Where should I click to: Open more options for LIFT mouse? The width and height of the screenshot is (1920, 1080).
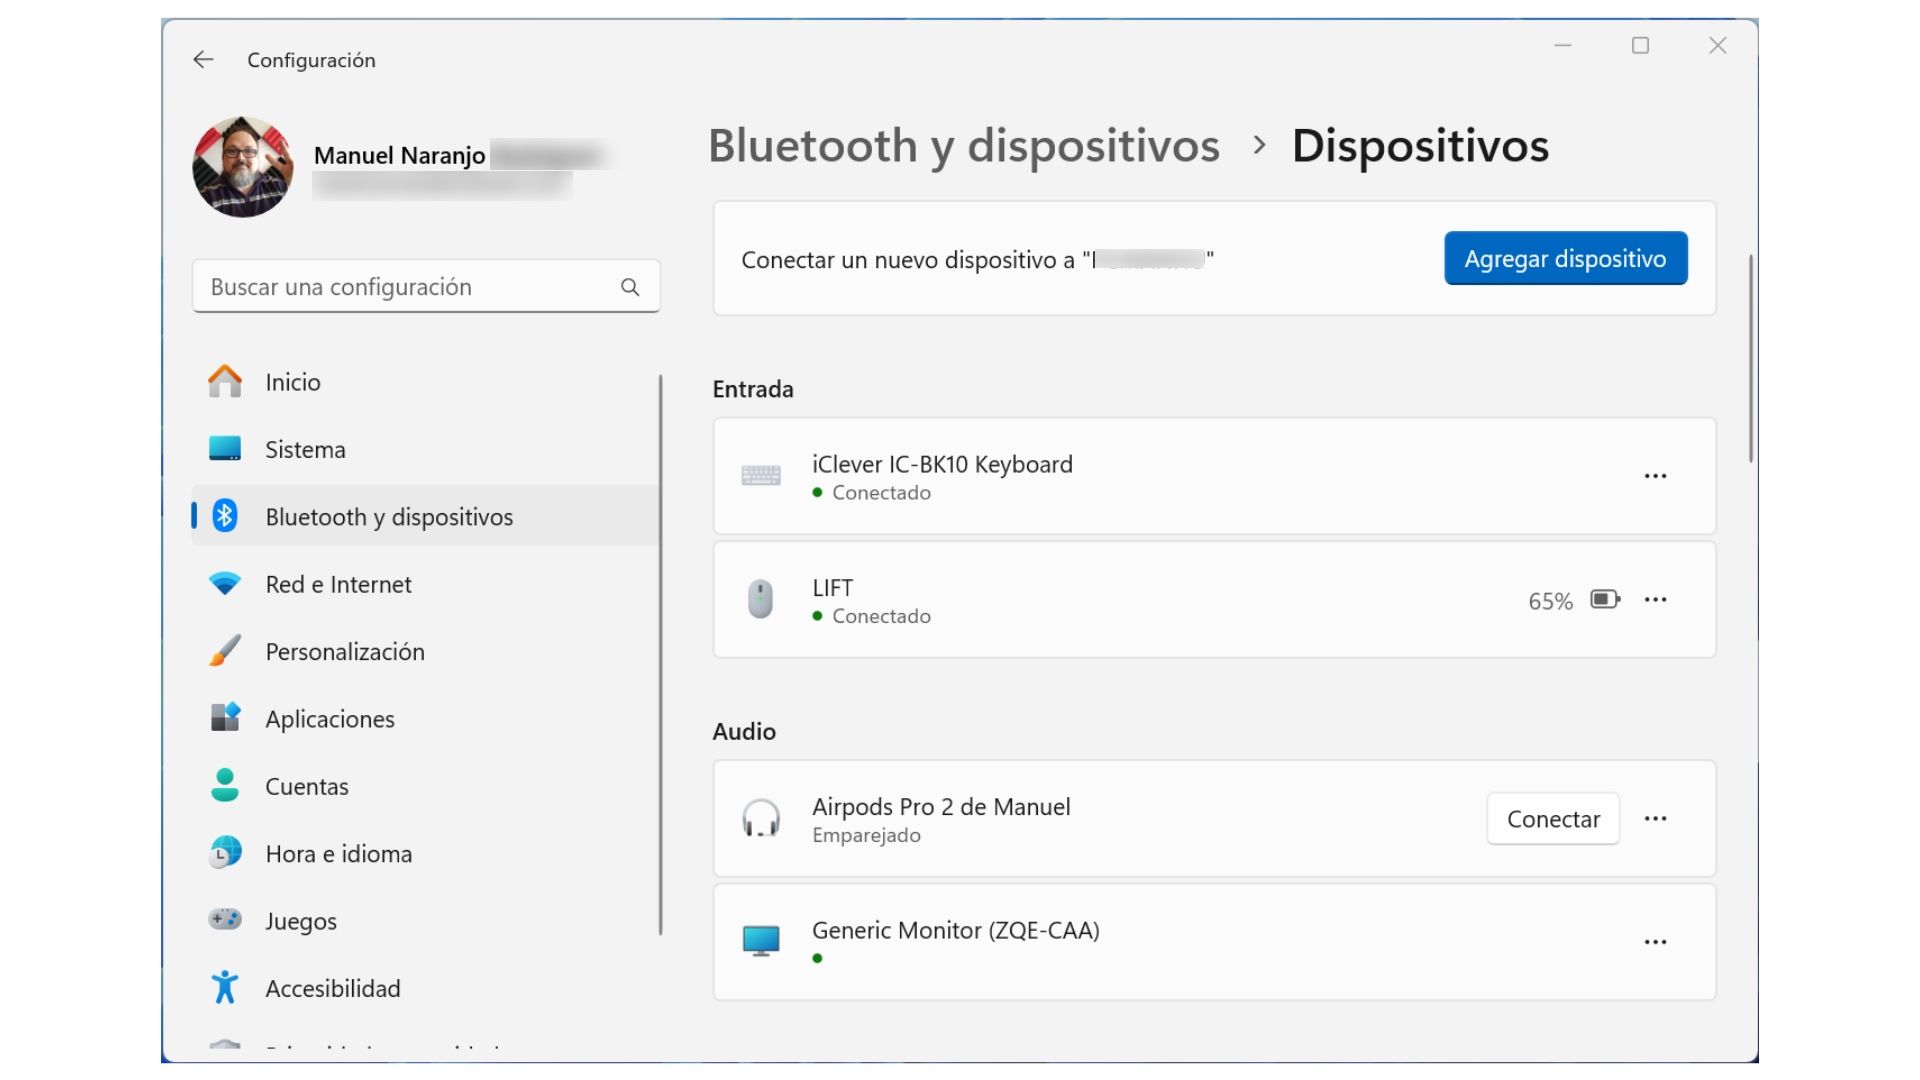coord(1655,600)
